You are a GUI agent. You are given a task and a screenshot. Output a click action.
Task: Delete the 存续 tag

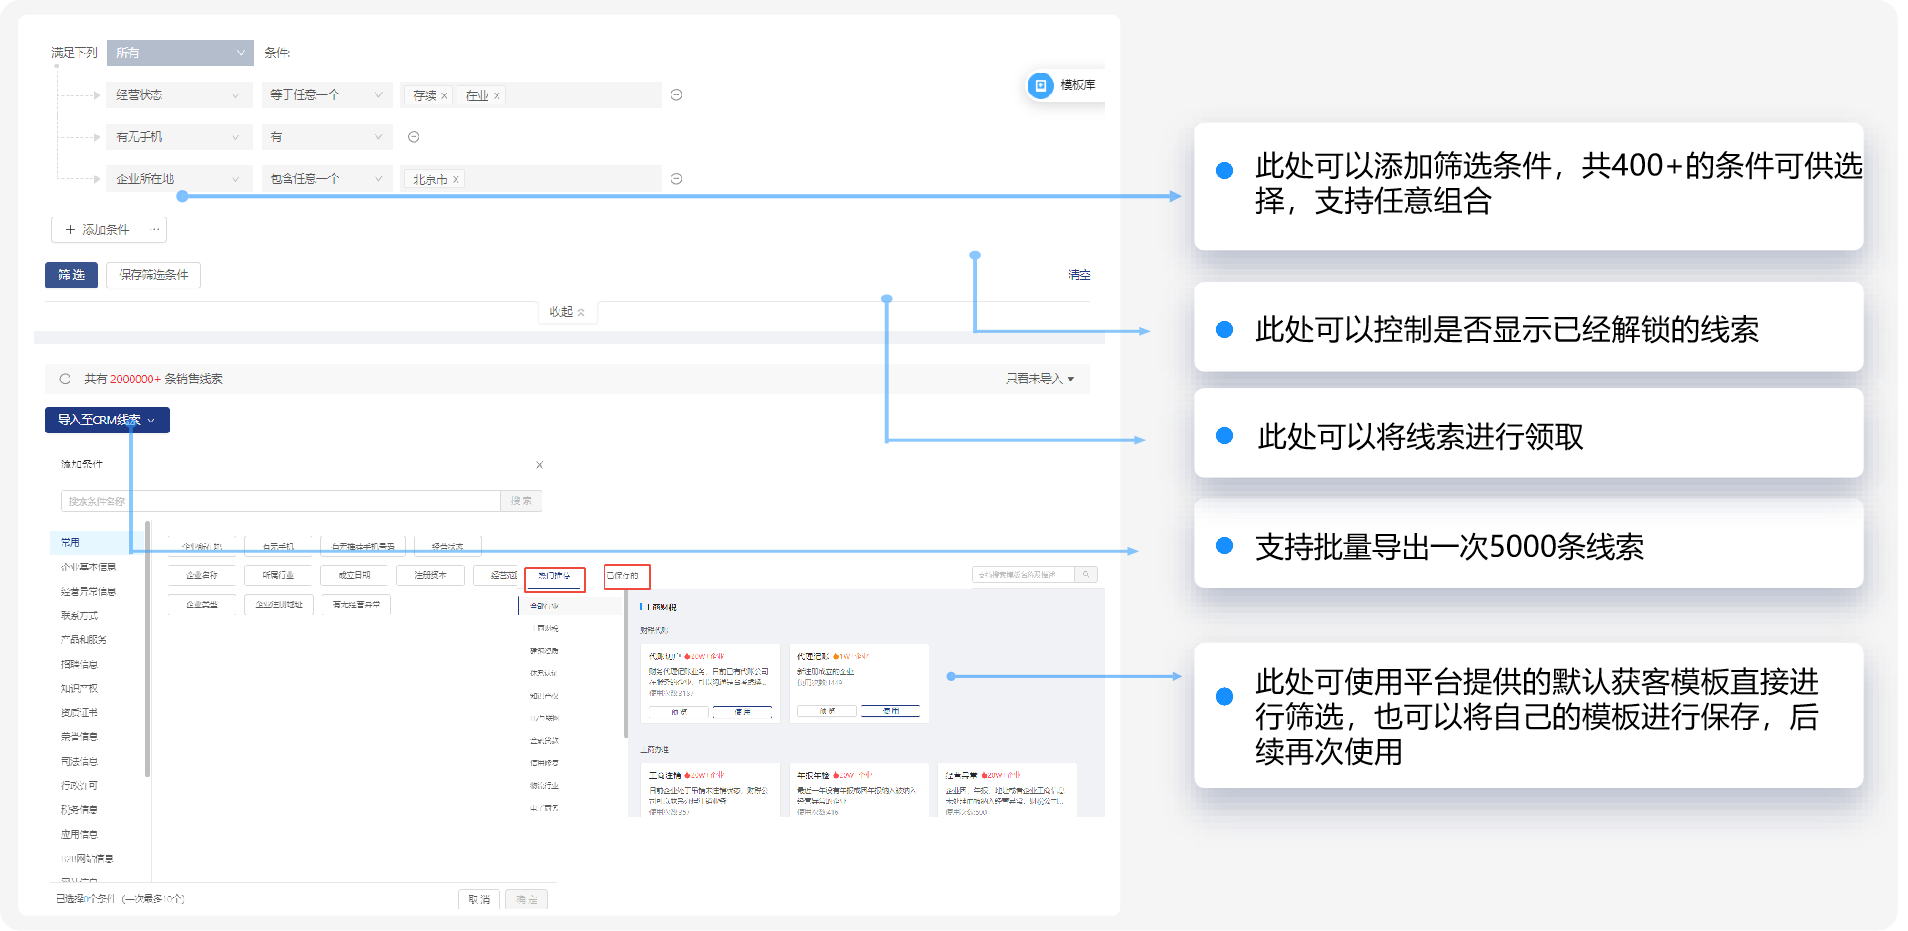444,96
